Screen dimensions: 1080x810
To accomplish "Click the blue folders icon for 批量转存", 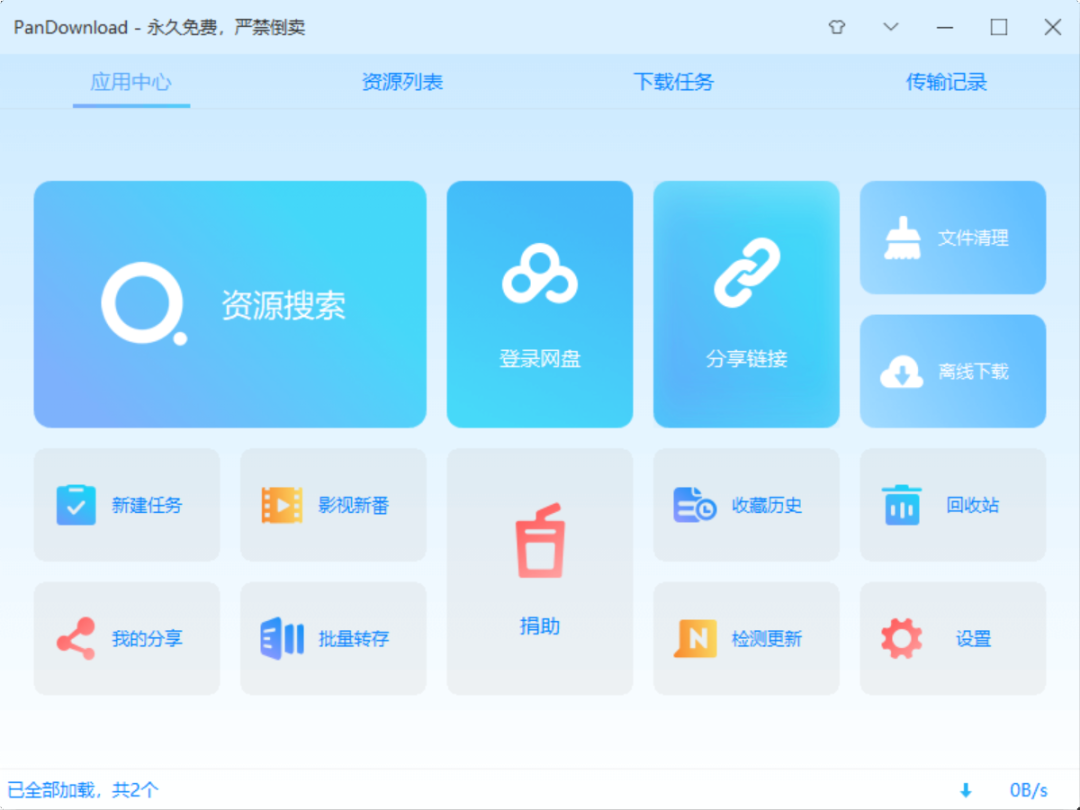I will tap(282, 638).
